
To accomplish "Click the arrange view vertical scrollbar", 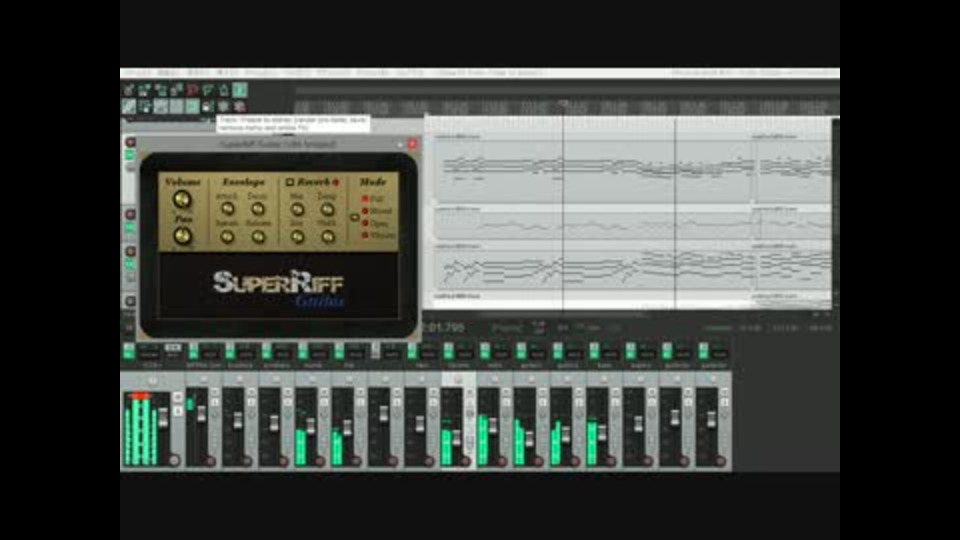I will pos(835,211).
